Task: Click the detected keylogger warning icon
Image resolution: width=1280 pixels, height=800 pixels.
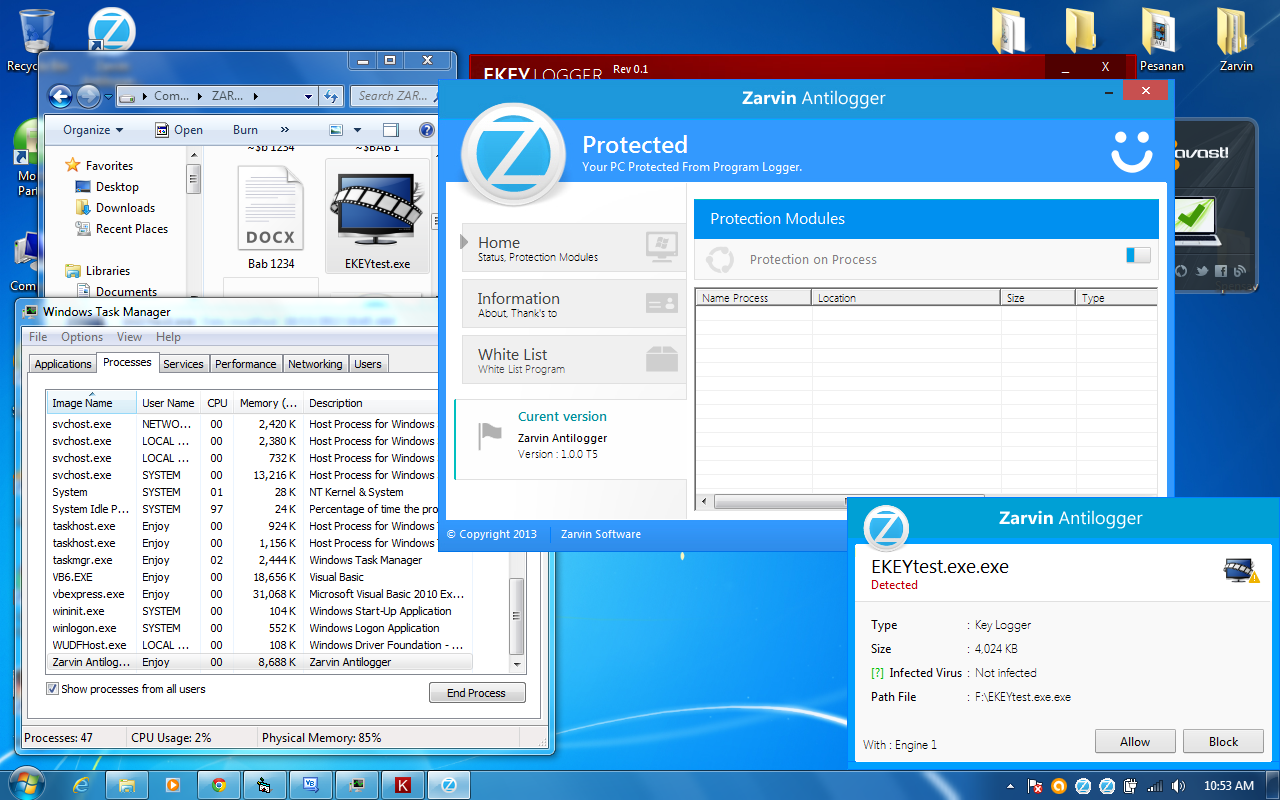Action: [x=1240, y=568]
